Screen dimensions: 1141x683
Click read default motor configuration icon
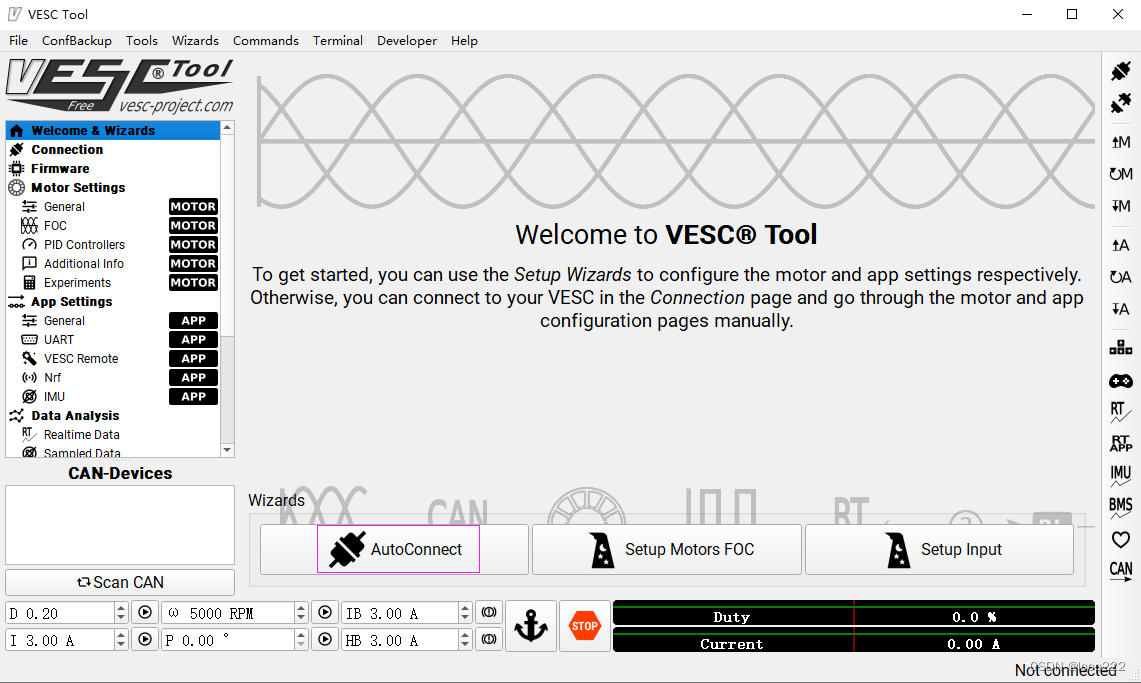(1121, 174)
